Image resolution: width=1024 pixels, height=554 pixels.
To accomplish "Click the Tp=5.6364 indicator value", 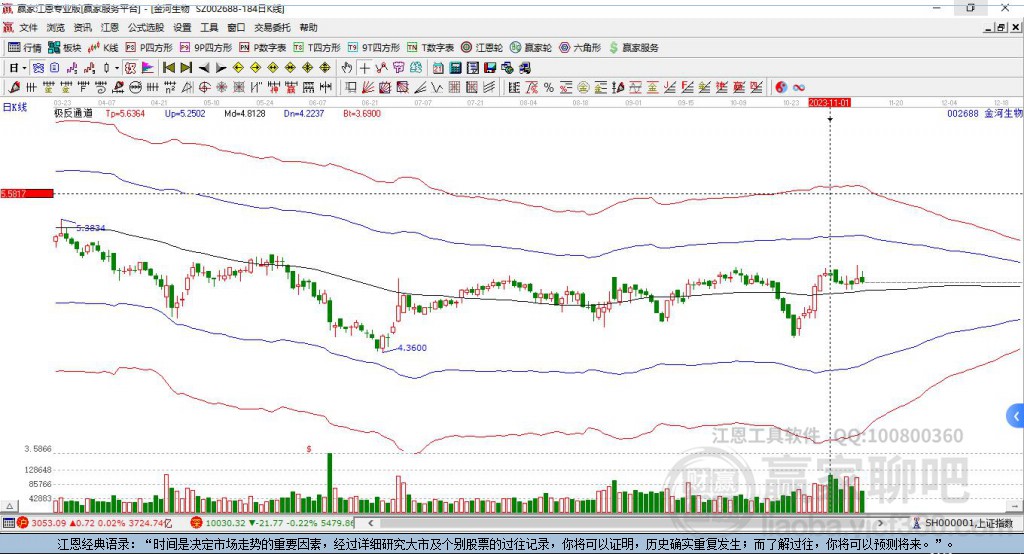I will click(x=125, y=114).
